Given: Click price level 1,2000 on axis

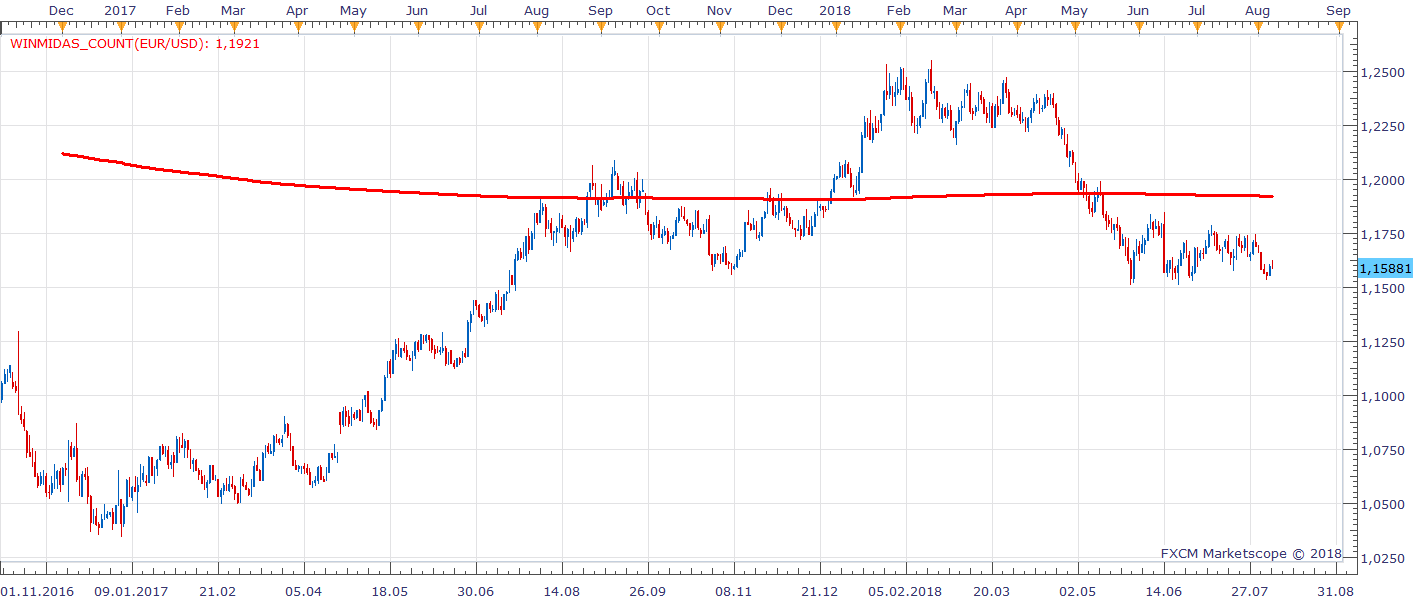Looking at the screenshot, I should pyautogui.click(x=1383, y=180).
